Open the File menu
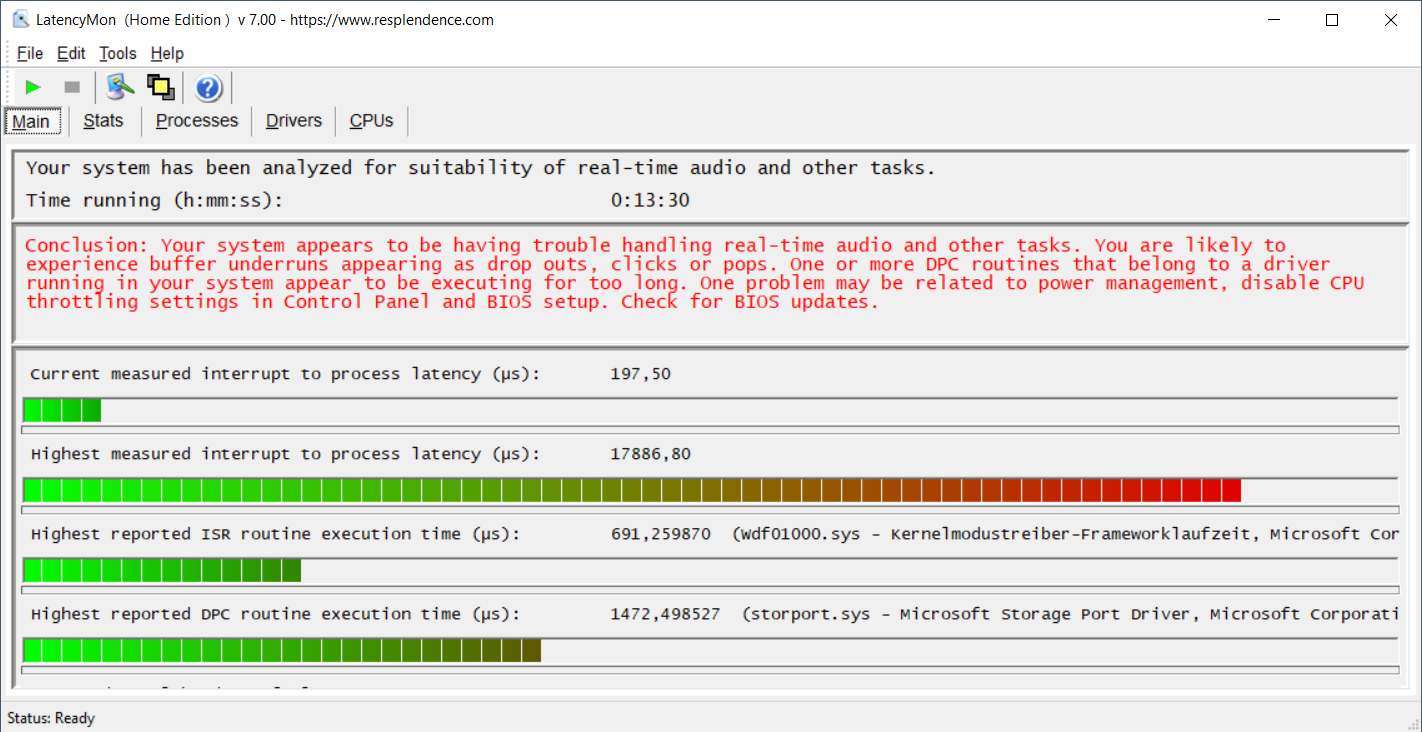1422x732 pixels. point(30,53)
